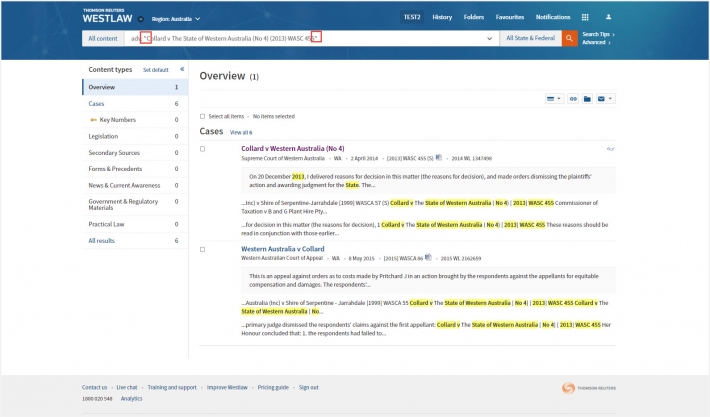The height and width of the screenshot is (417, 710).
Task: Open the Region: Australia dropdown
Action: (176, 19)
